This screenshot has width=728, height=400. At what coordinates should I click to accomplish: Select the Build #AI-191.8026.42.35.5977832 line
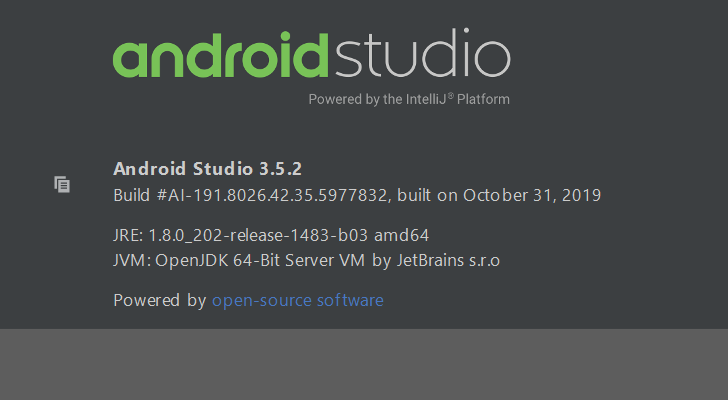tap(357, 195)
